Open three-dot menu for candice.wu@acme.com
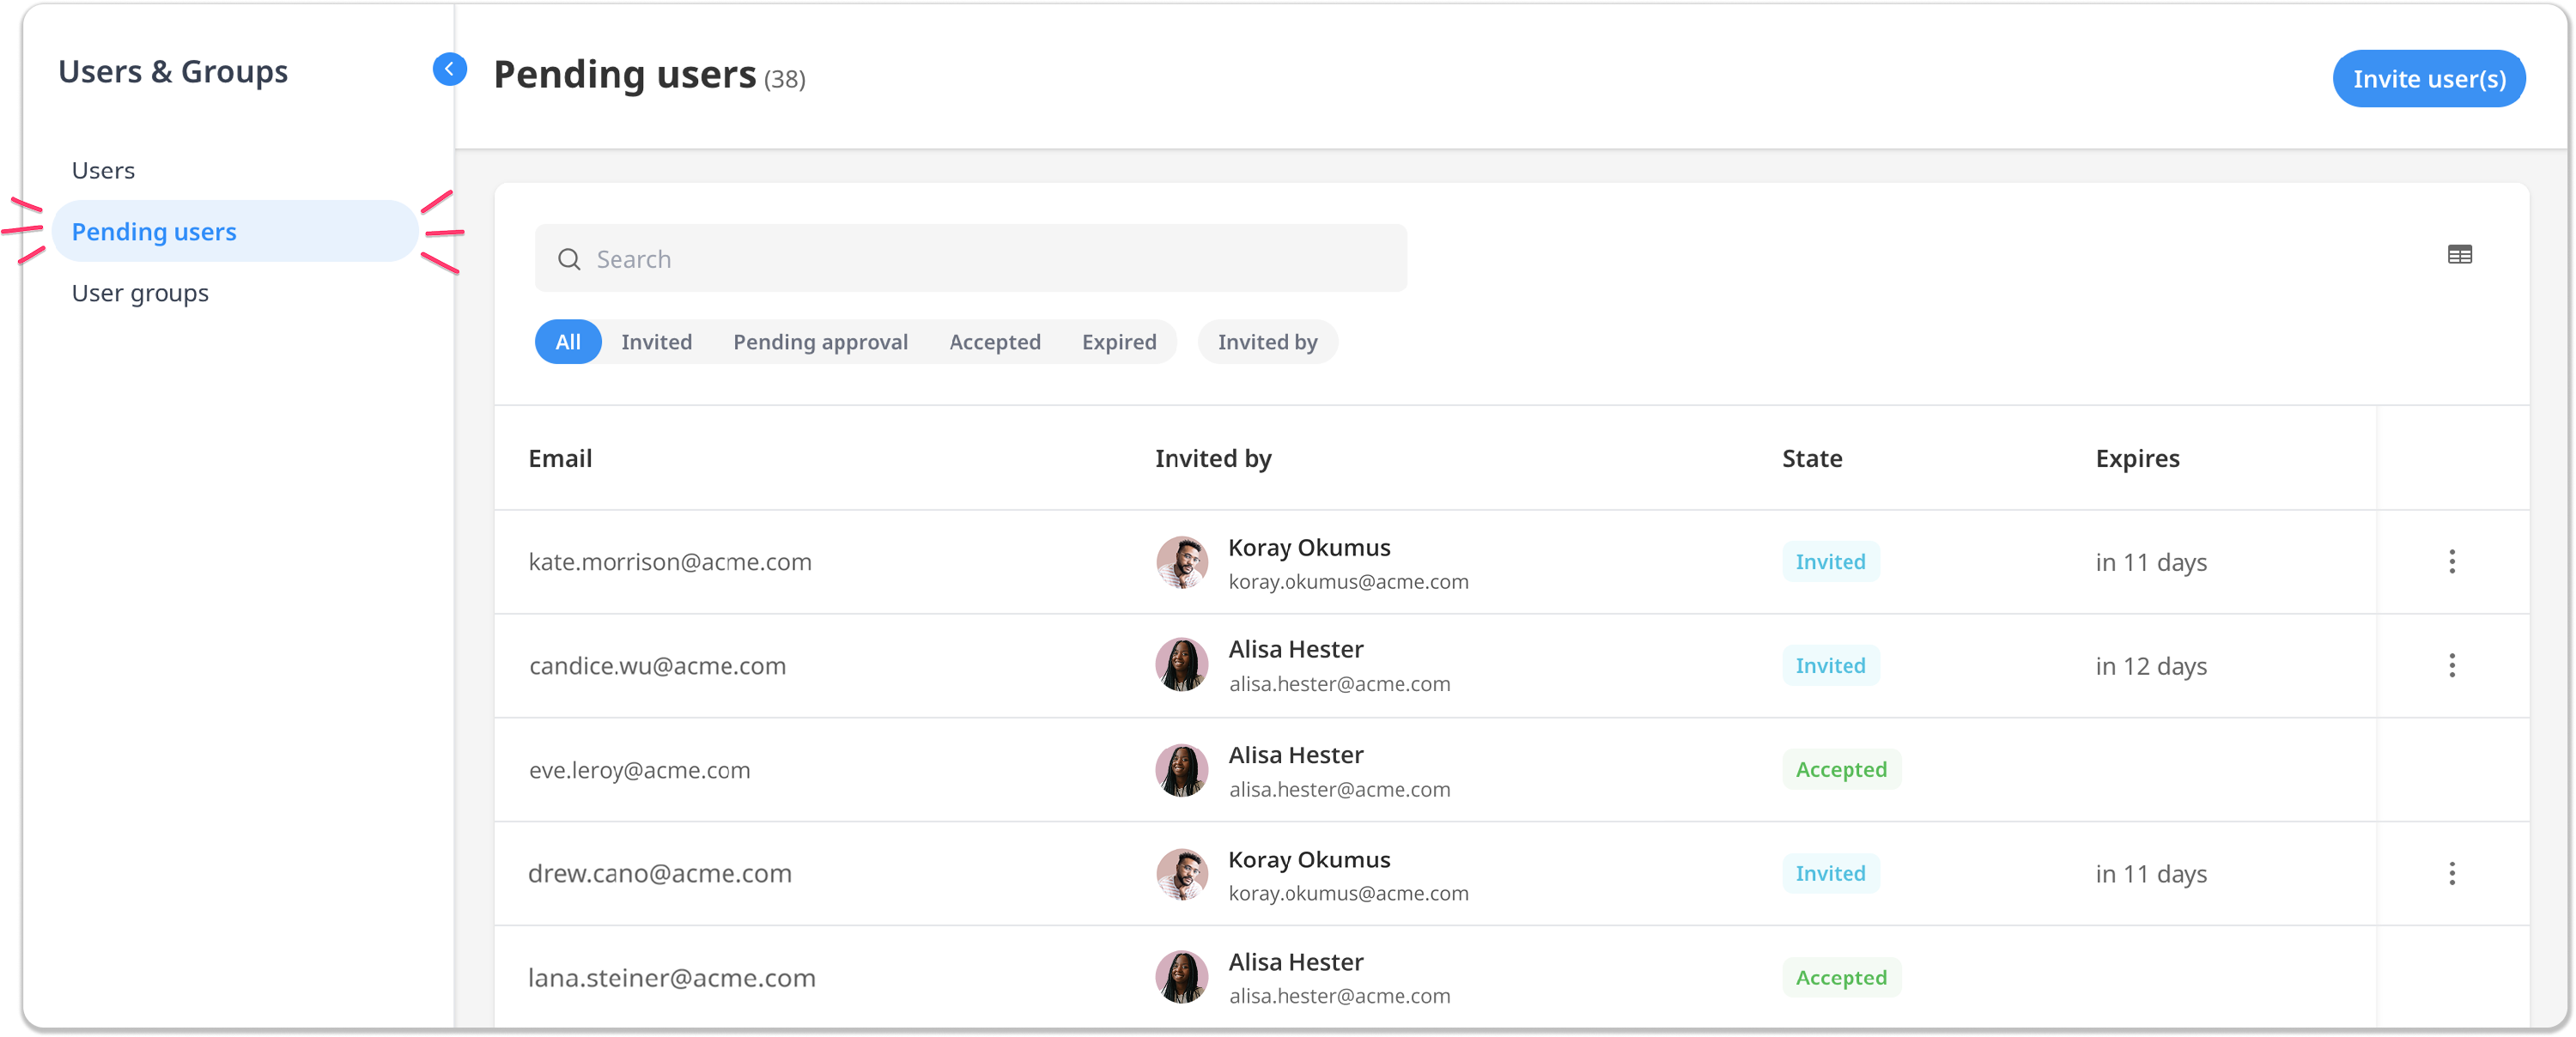Image resolution: width=2576 pixels, height=1037 pixels. pyautogui.click(x=2451, y=666)
